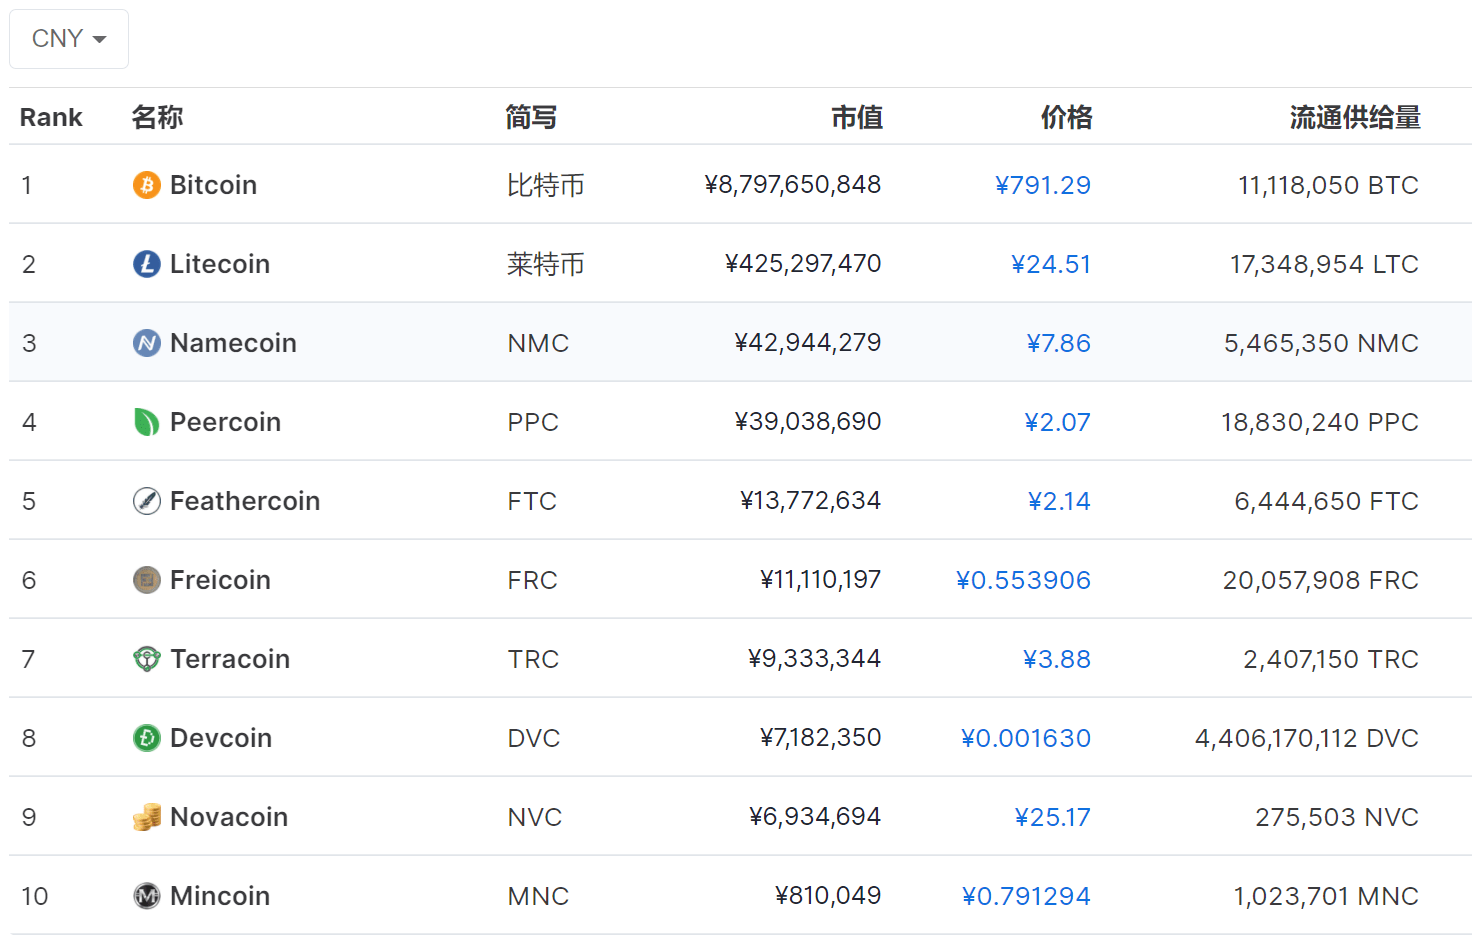Open the Feathercoin name link
Viewport: 1472px width, 938px height.
pos(245,501)
